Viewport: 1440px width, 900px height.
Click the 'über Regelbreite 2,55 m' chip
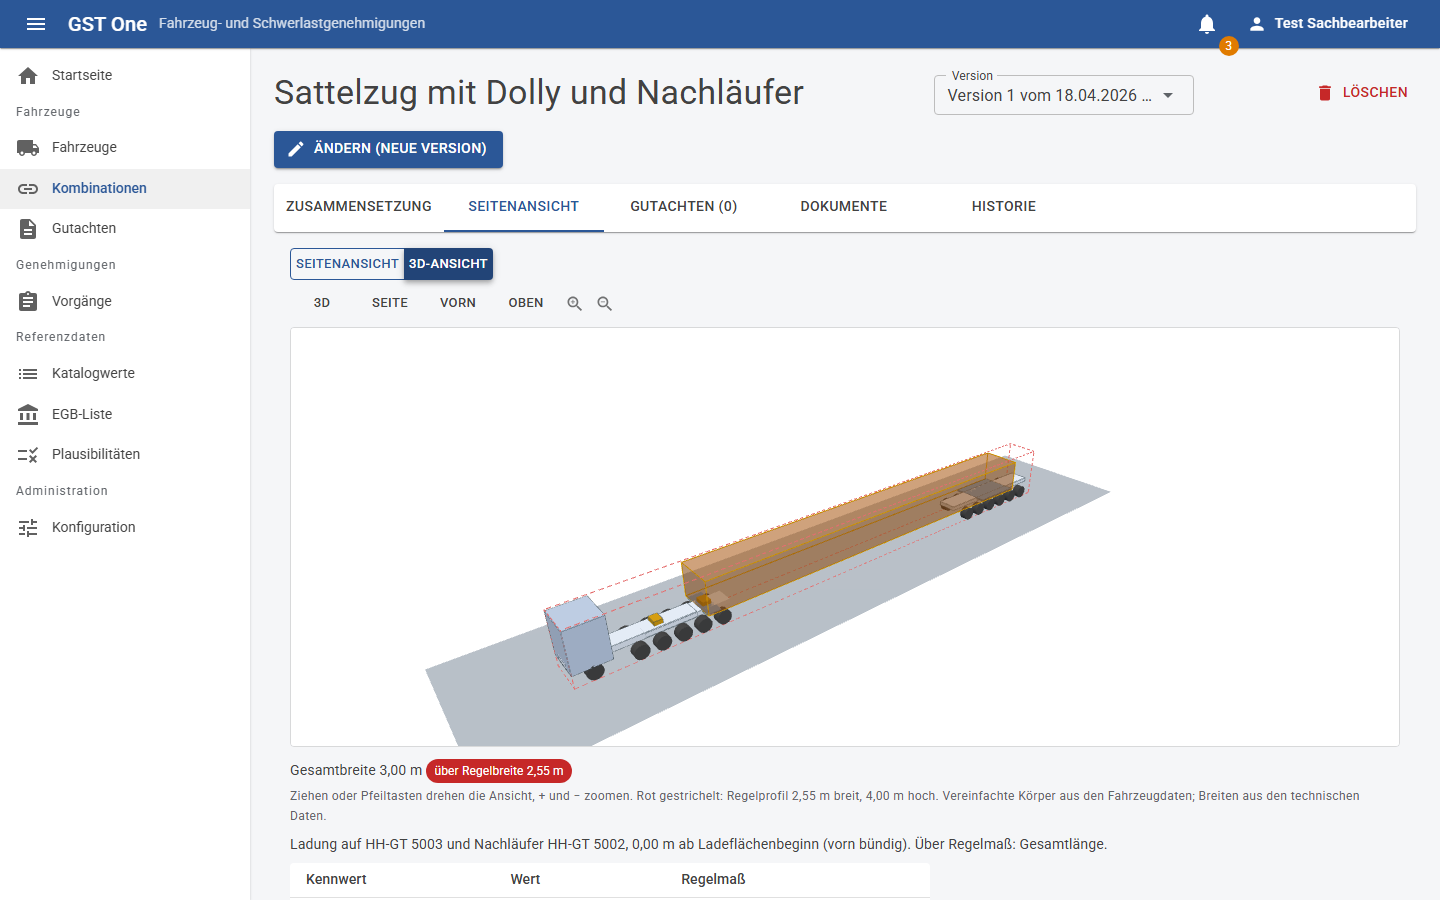(x=499, y=771)
